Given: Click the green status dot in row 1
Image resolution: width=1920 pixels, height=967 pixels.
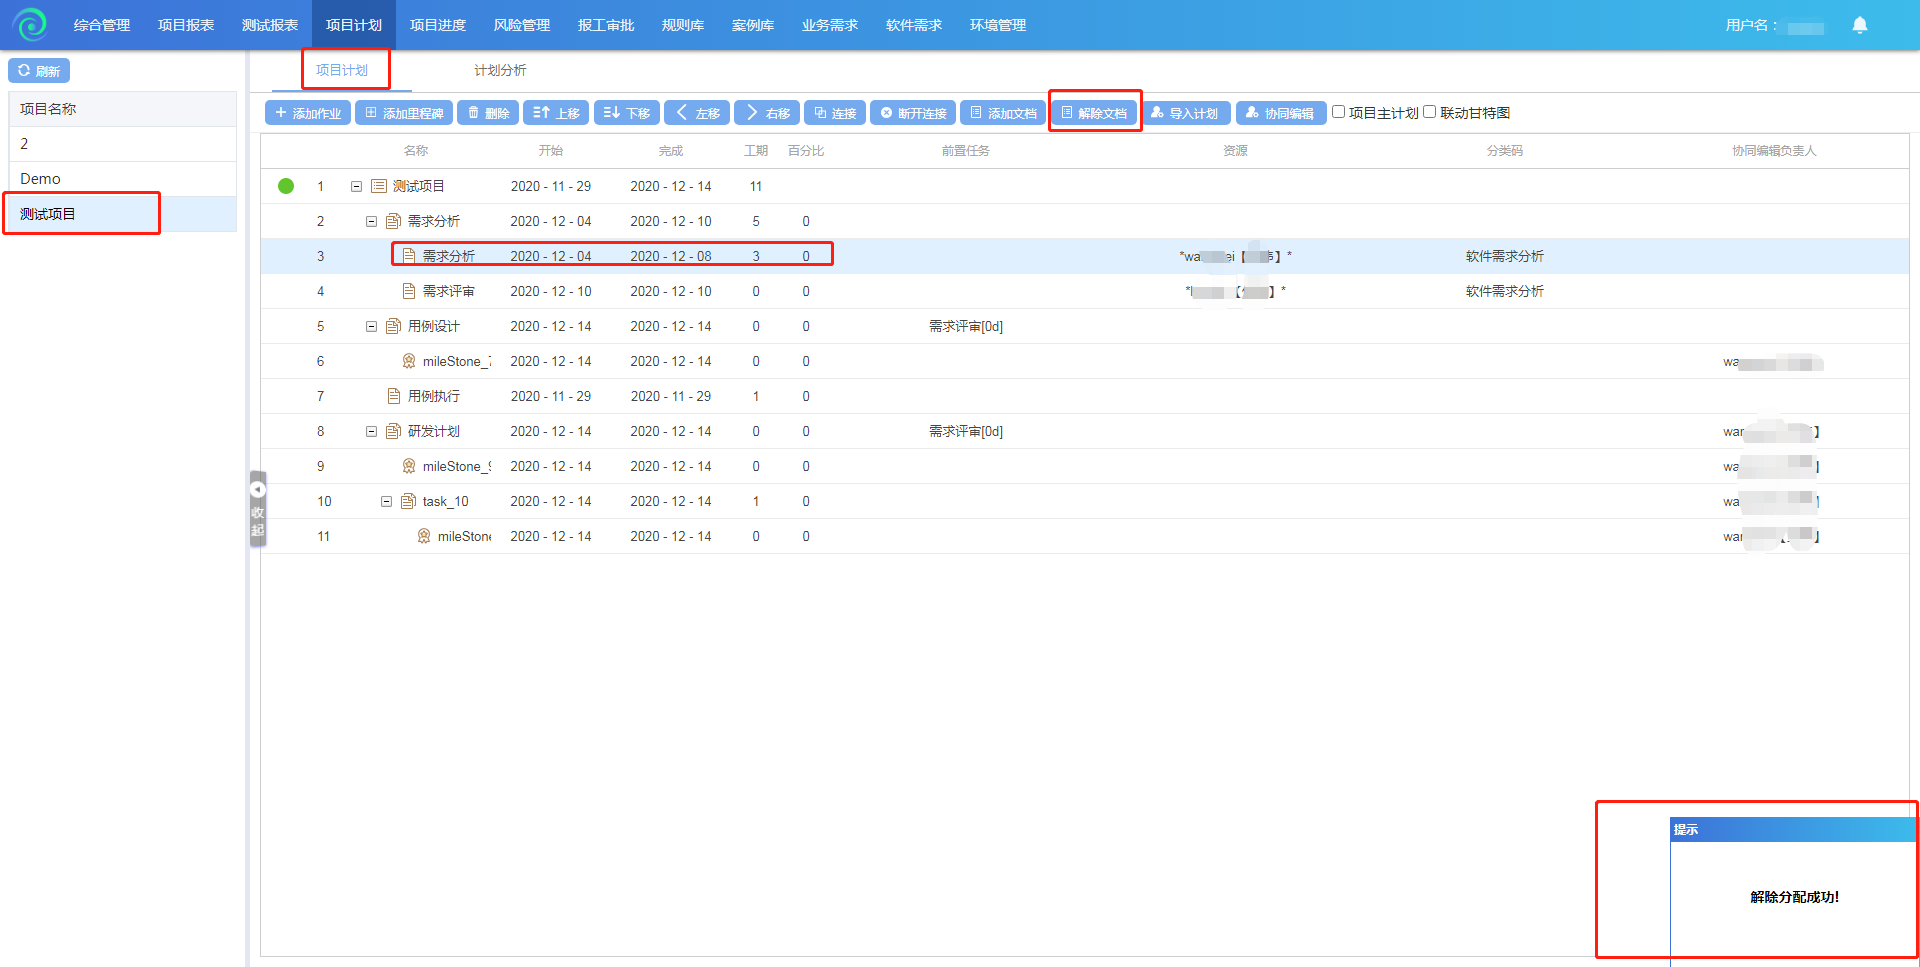Looking at the screenshot, I should coord(286,186).
